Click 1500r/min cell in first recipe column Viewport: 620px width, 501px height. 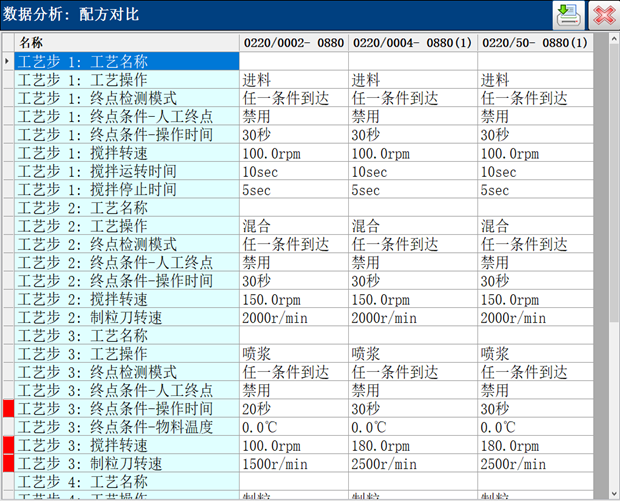(x=294, y=463)
